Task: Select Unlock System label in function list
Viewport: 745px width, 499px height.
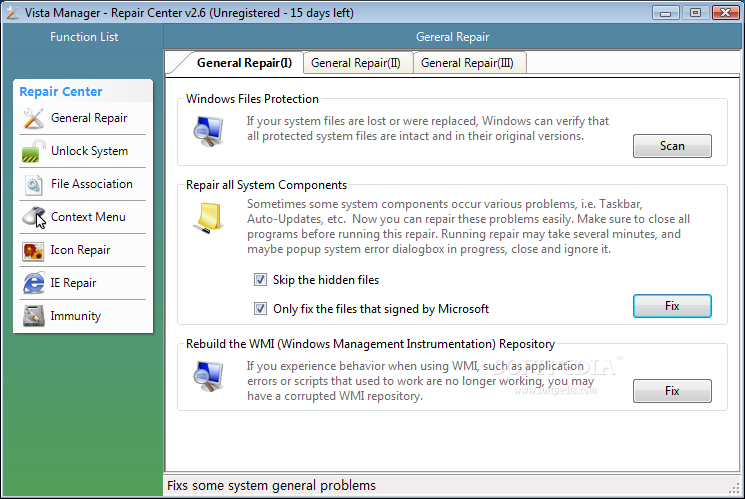Action: point(89,151)
